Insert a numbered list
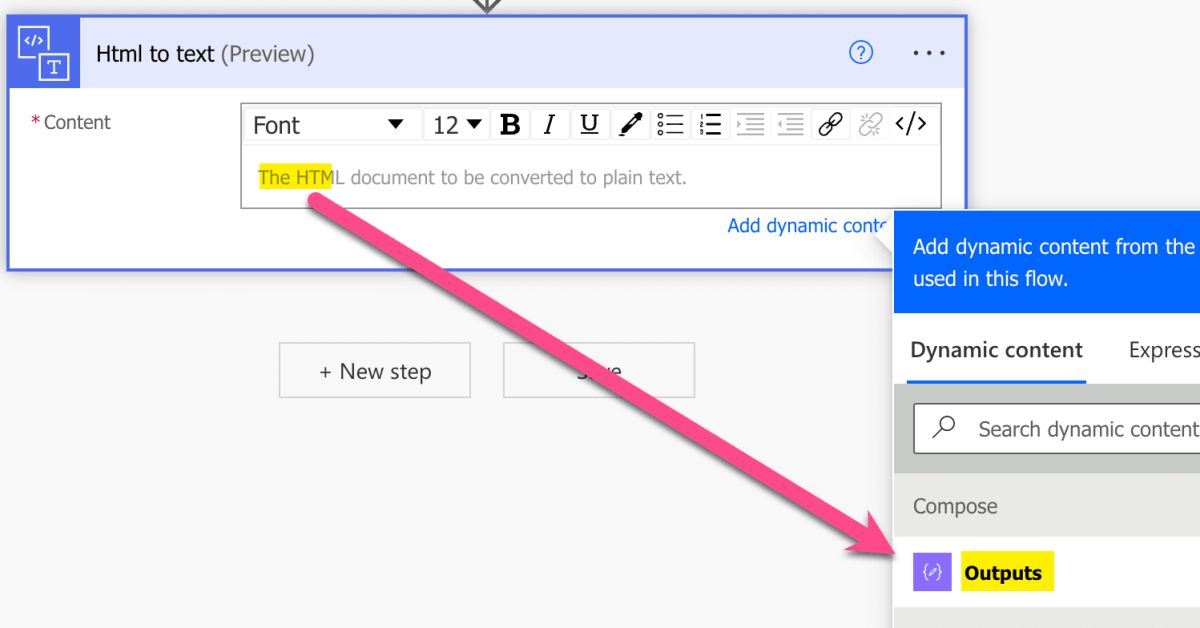 710,124
